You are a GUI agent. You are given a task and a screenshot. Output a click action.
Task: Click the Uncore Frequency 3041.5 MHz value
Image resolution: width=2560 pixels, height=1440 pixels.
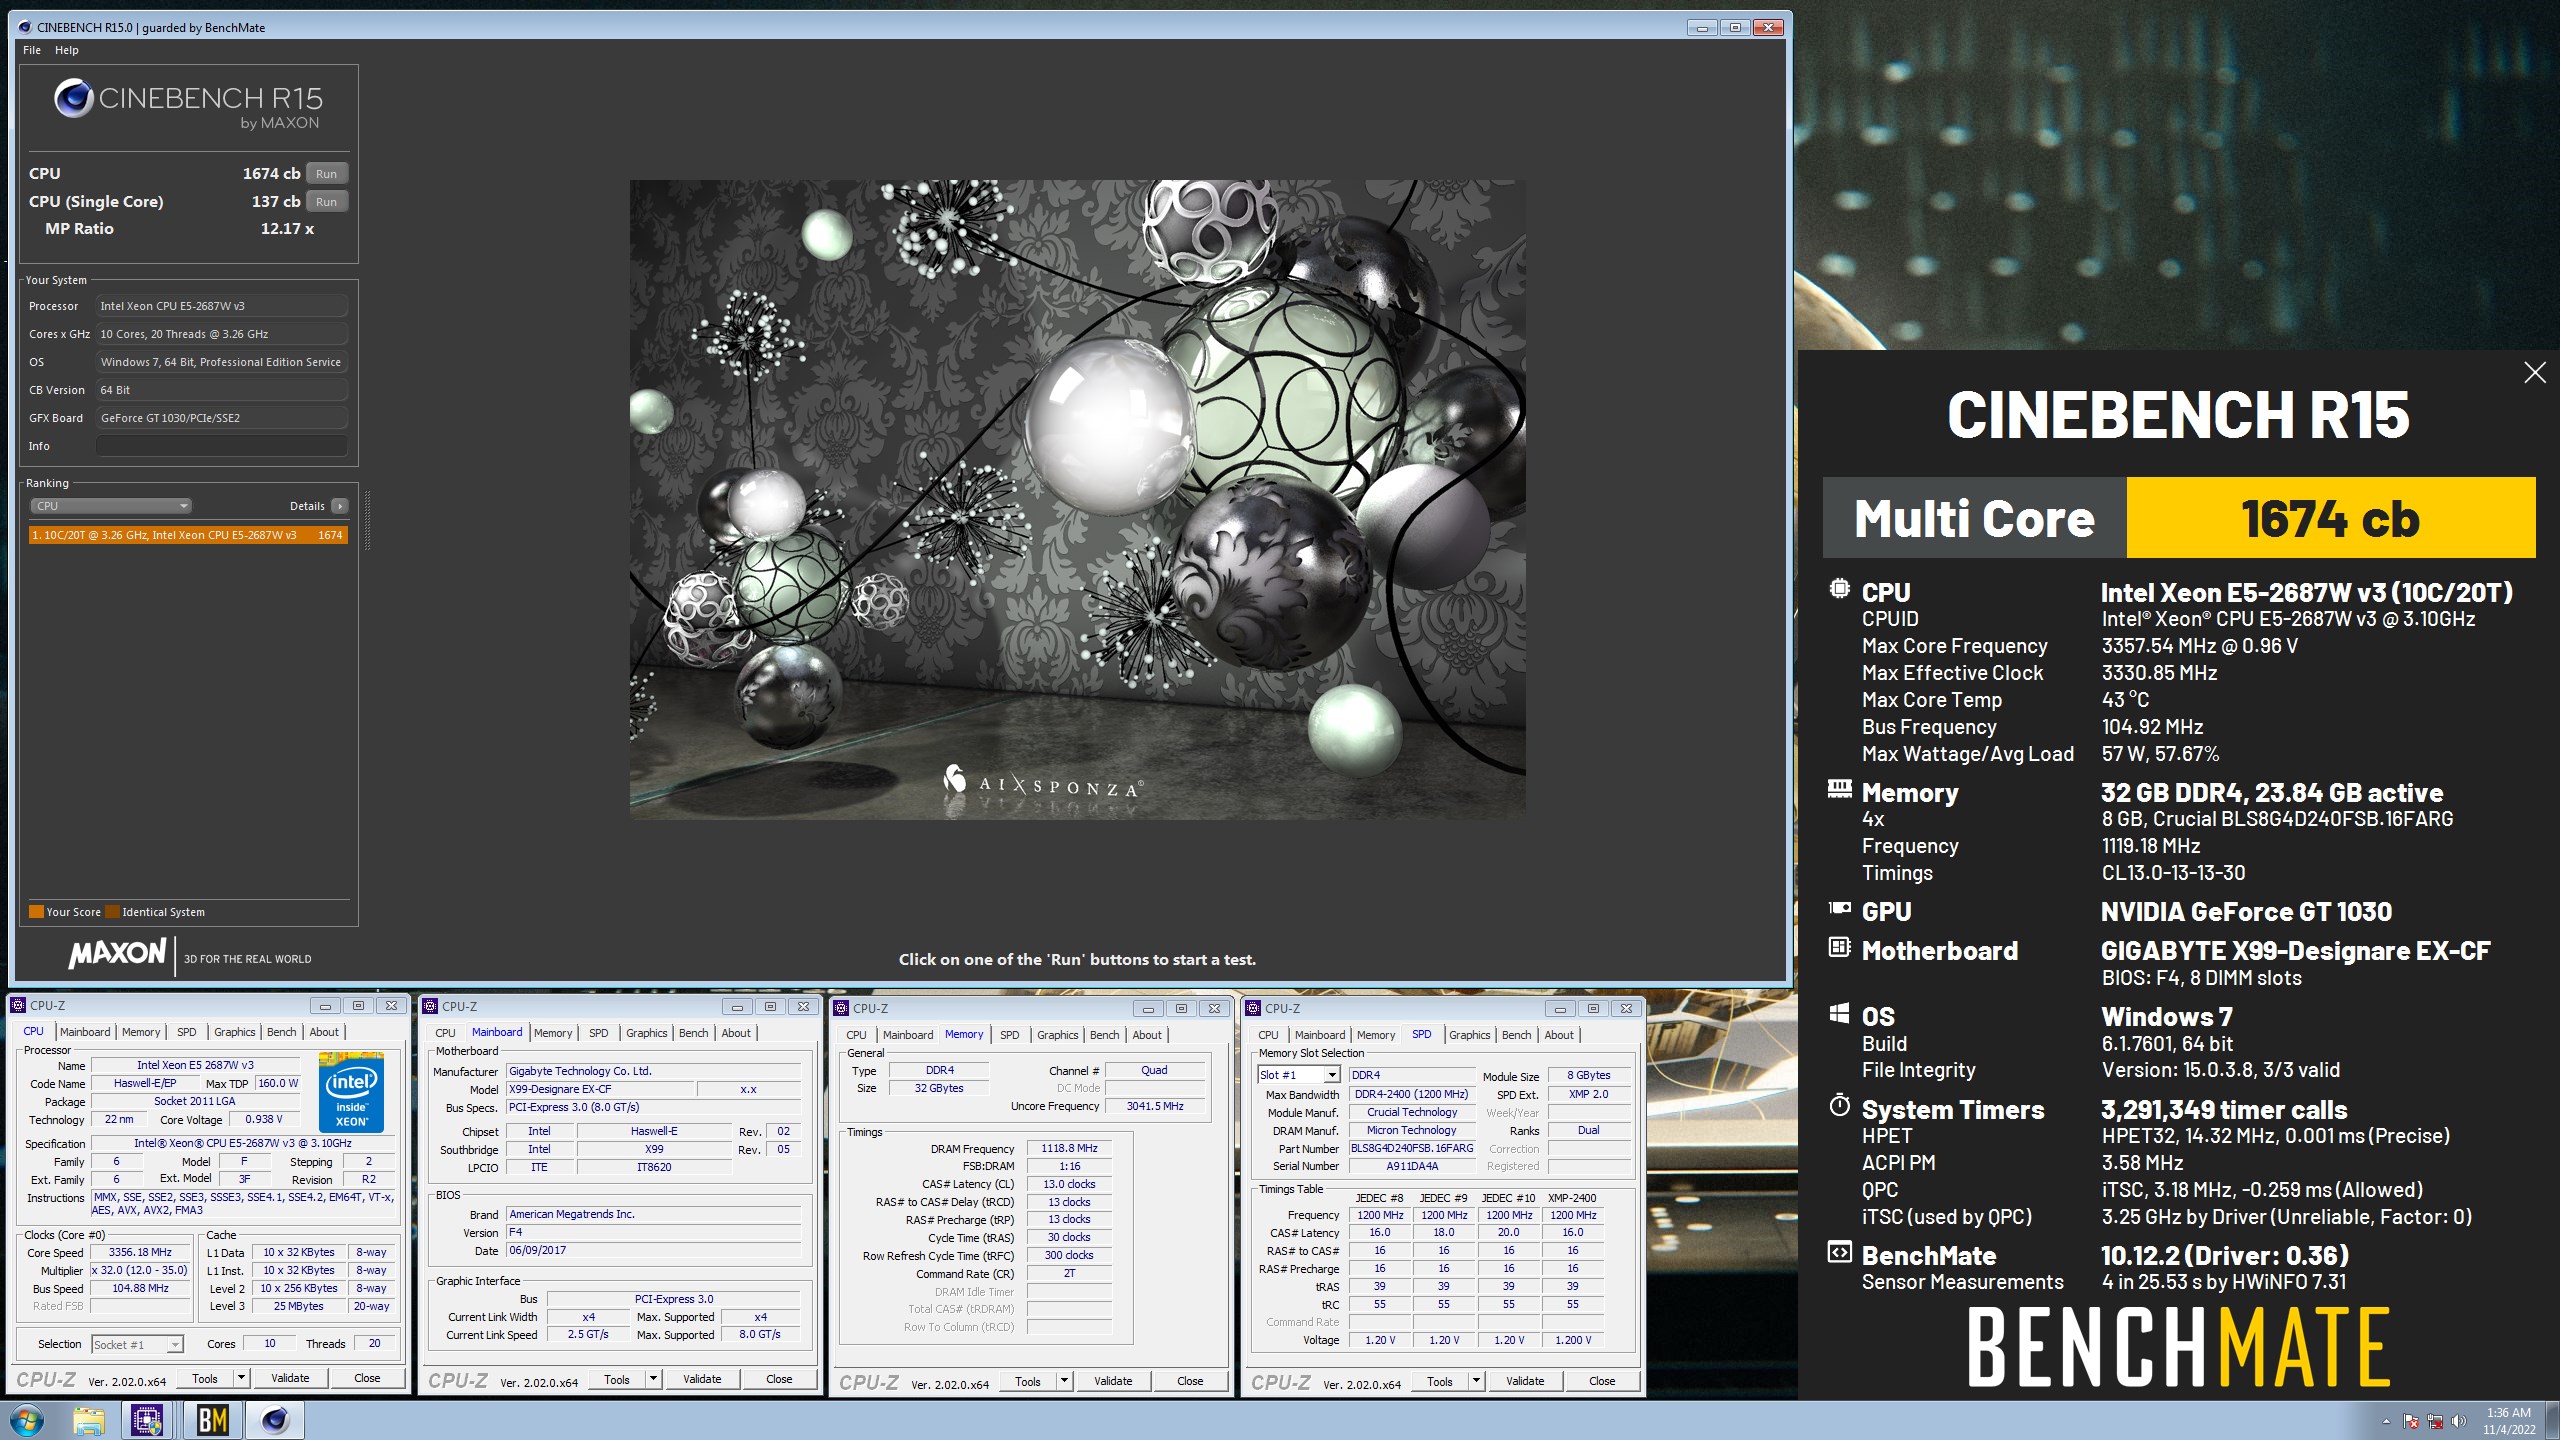coord(1155,1106)
